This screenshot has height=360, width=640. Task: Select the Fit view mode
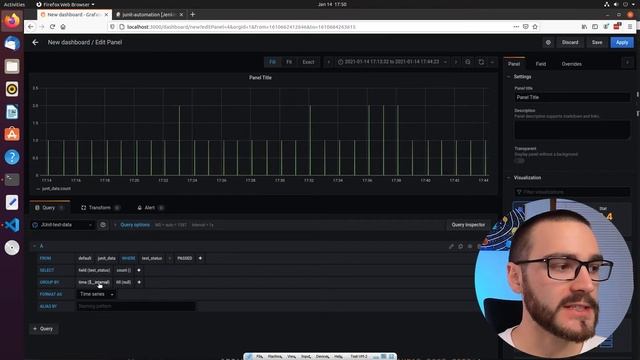coord(289,62)
